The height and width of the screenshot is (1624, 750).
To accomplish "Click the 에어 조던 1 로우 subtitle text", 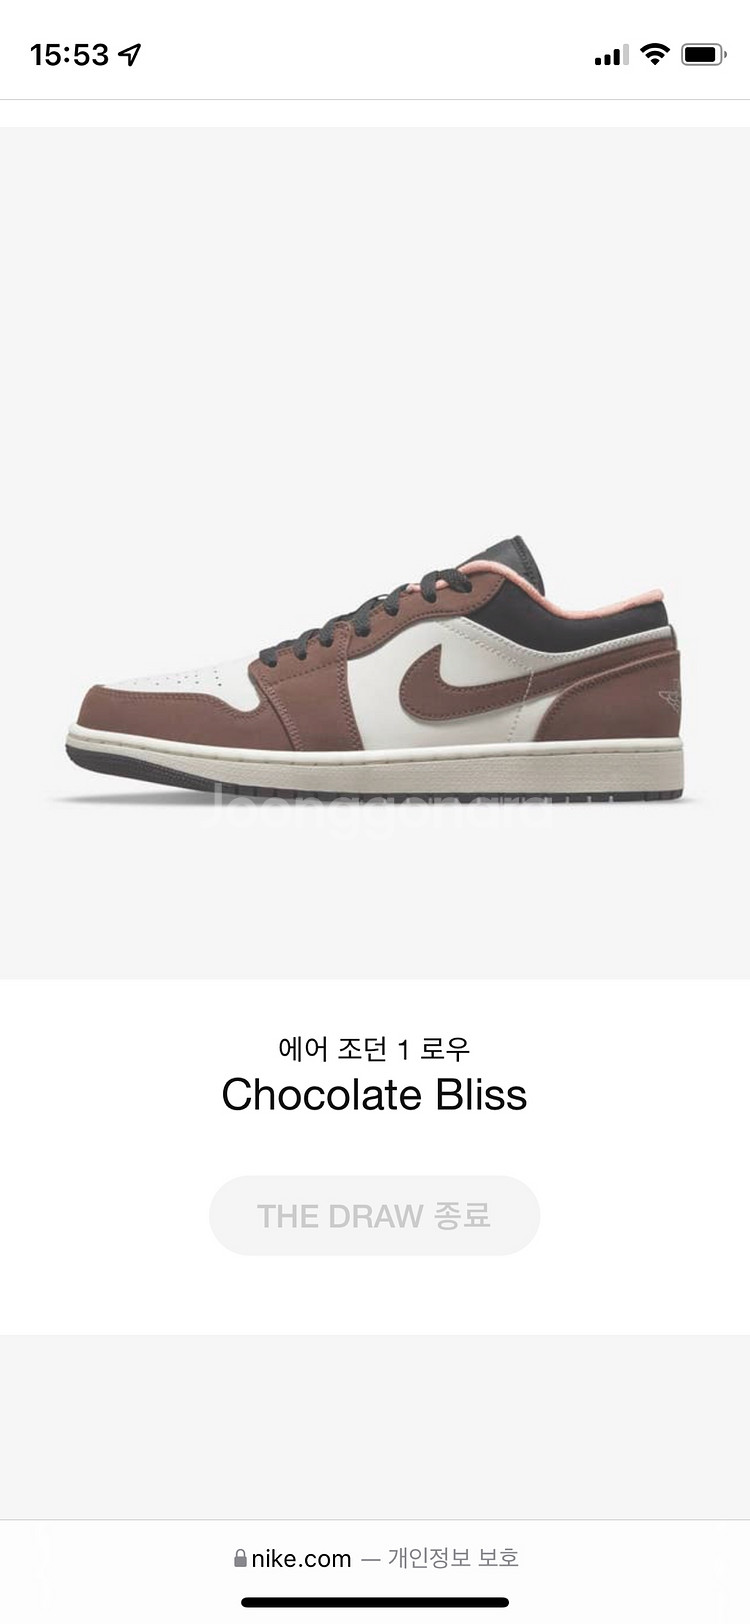I will 374,1048.
